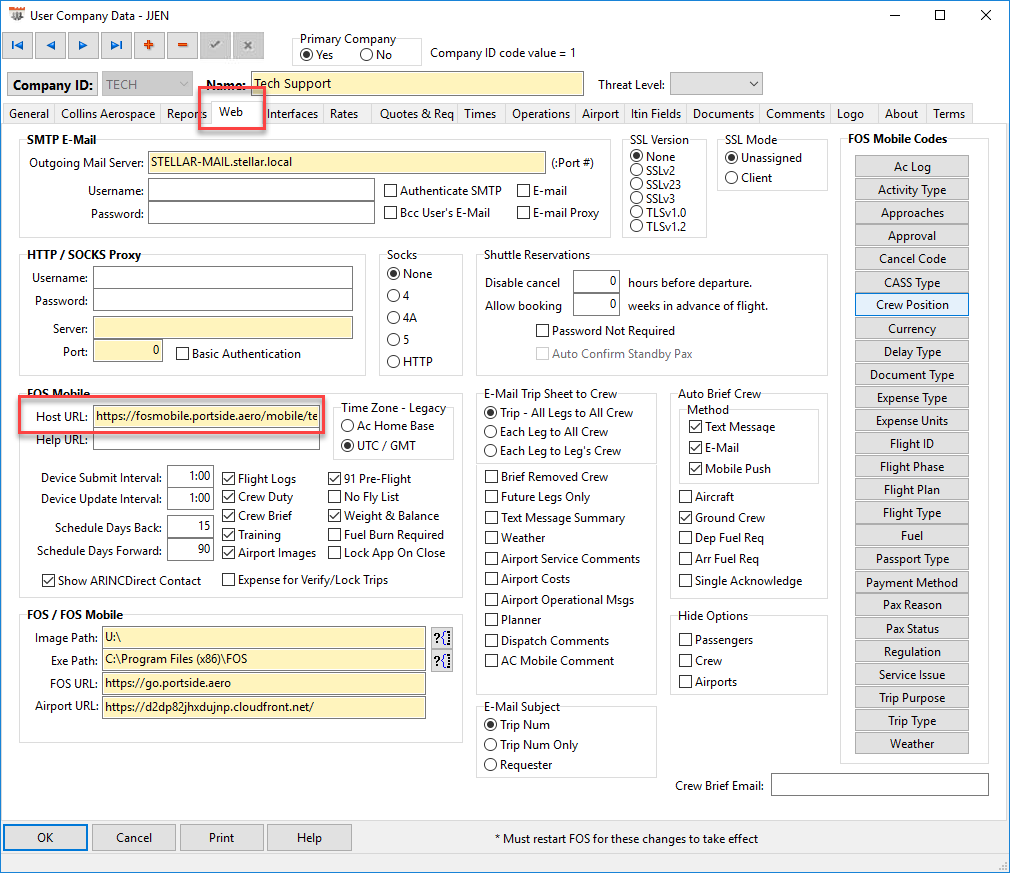Jump to last record icon
The width and height of the screenshot is (1010, 873).
(x=116, y=45)
